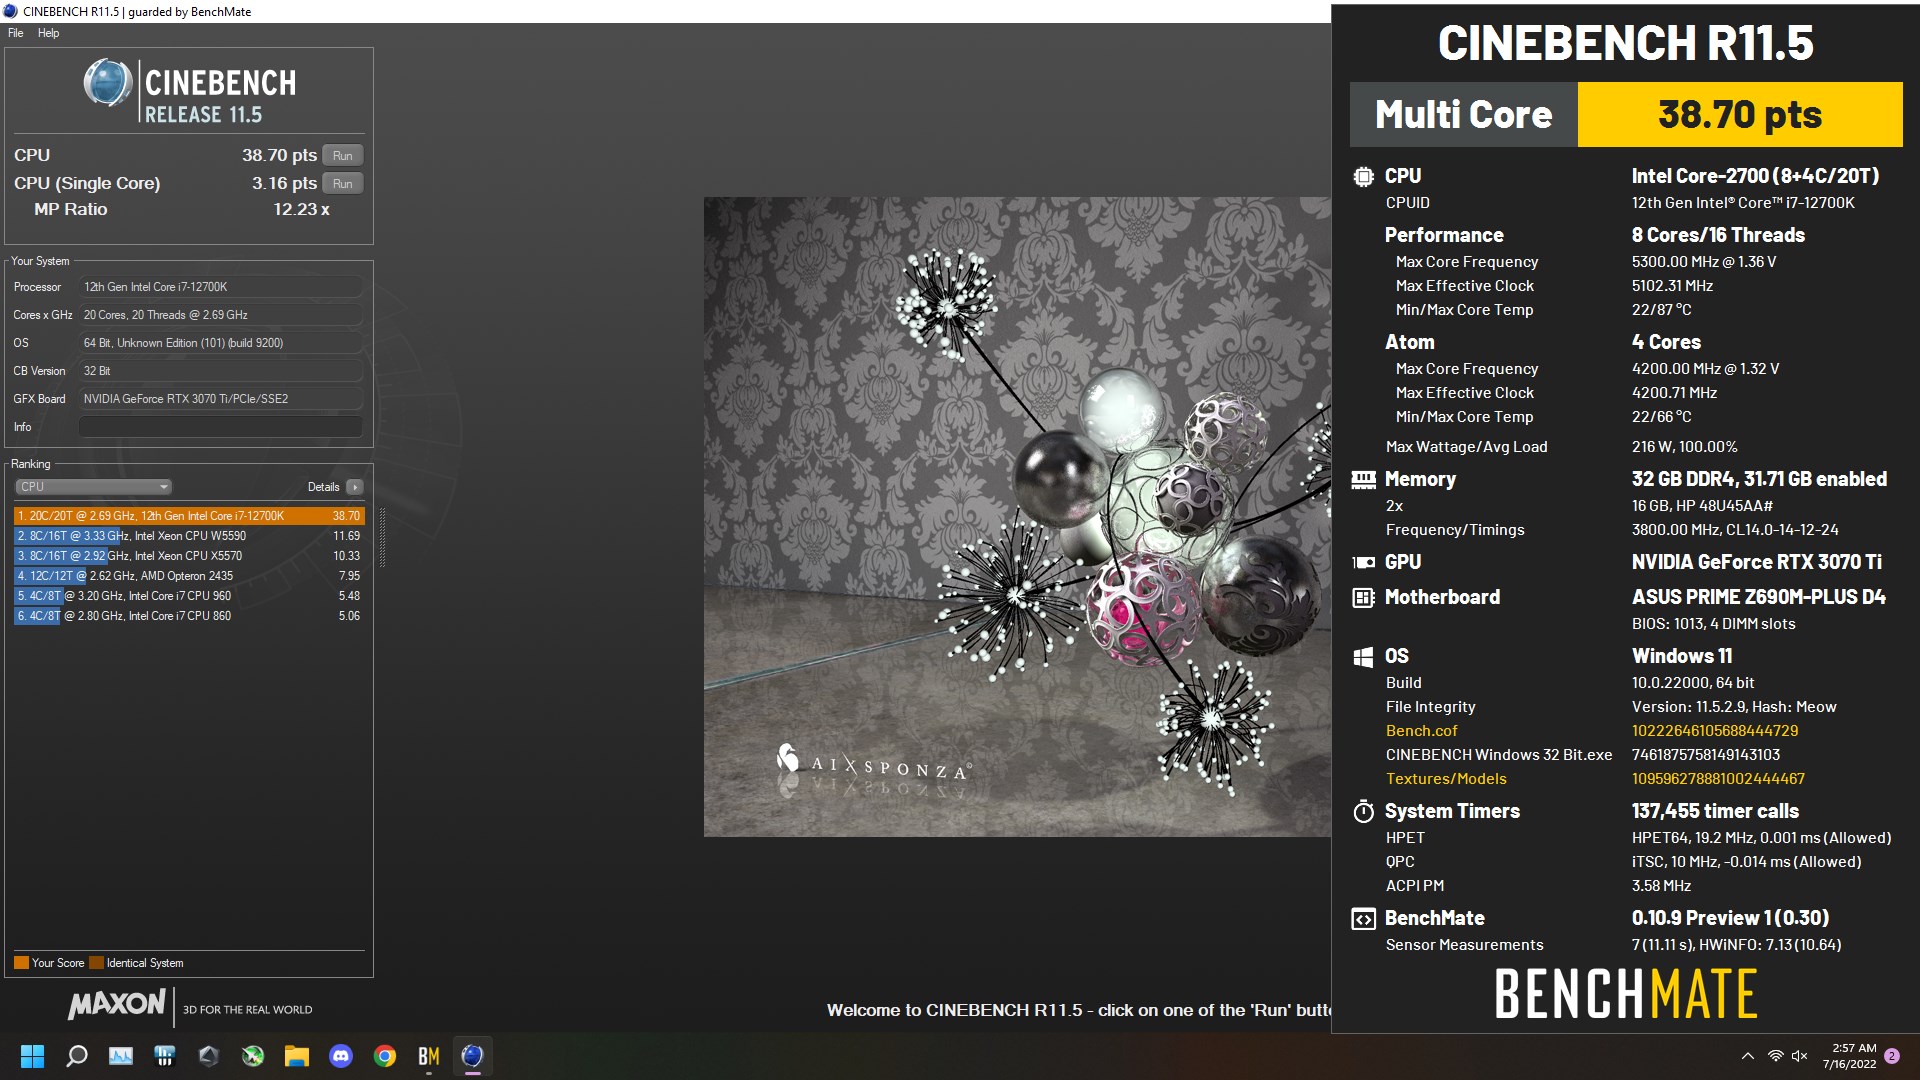Screen dimensions: 1920x1080
Task: Select ranking row Xeon CPU X5570
Action: pyautogui.click(x=189, y=556)
